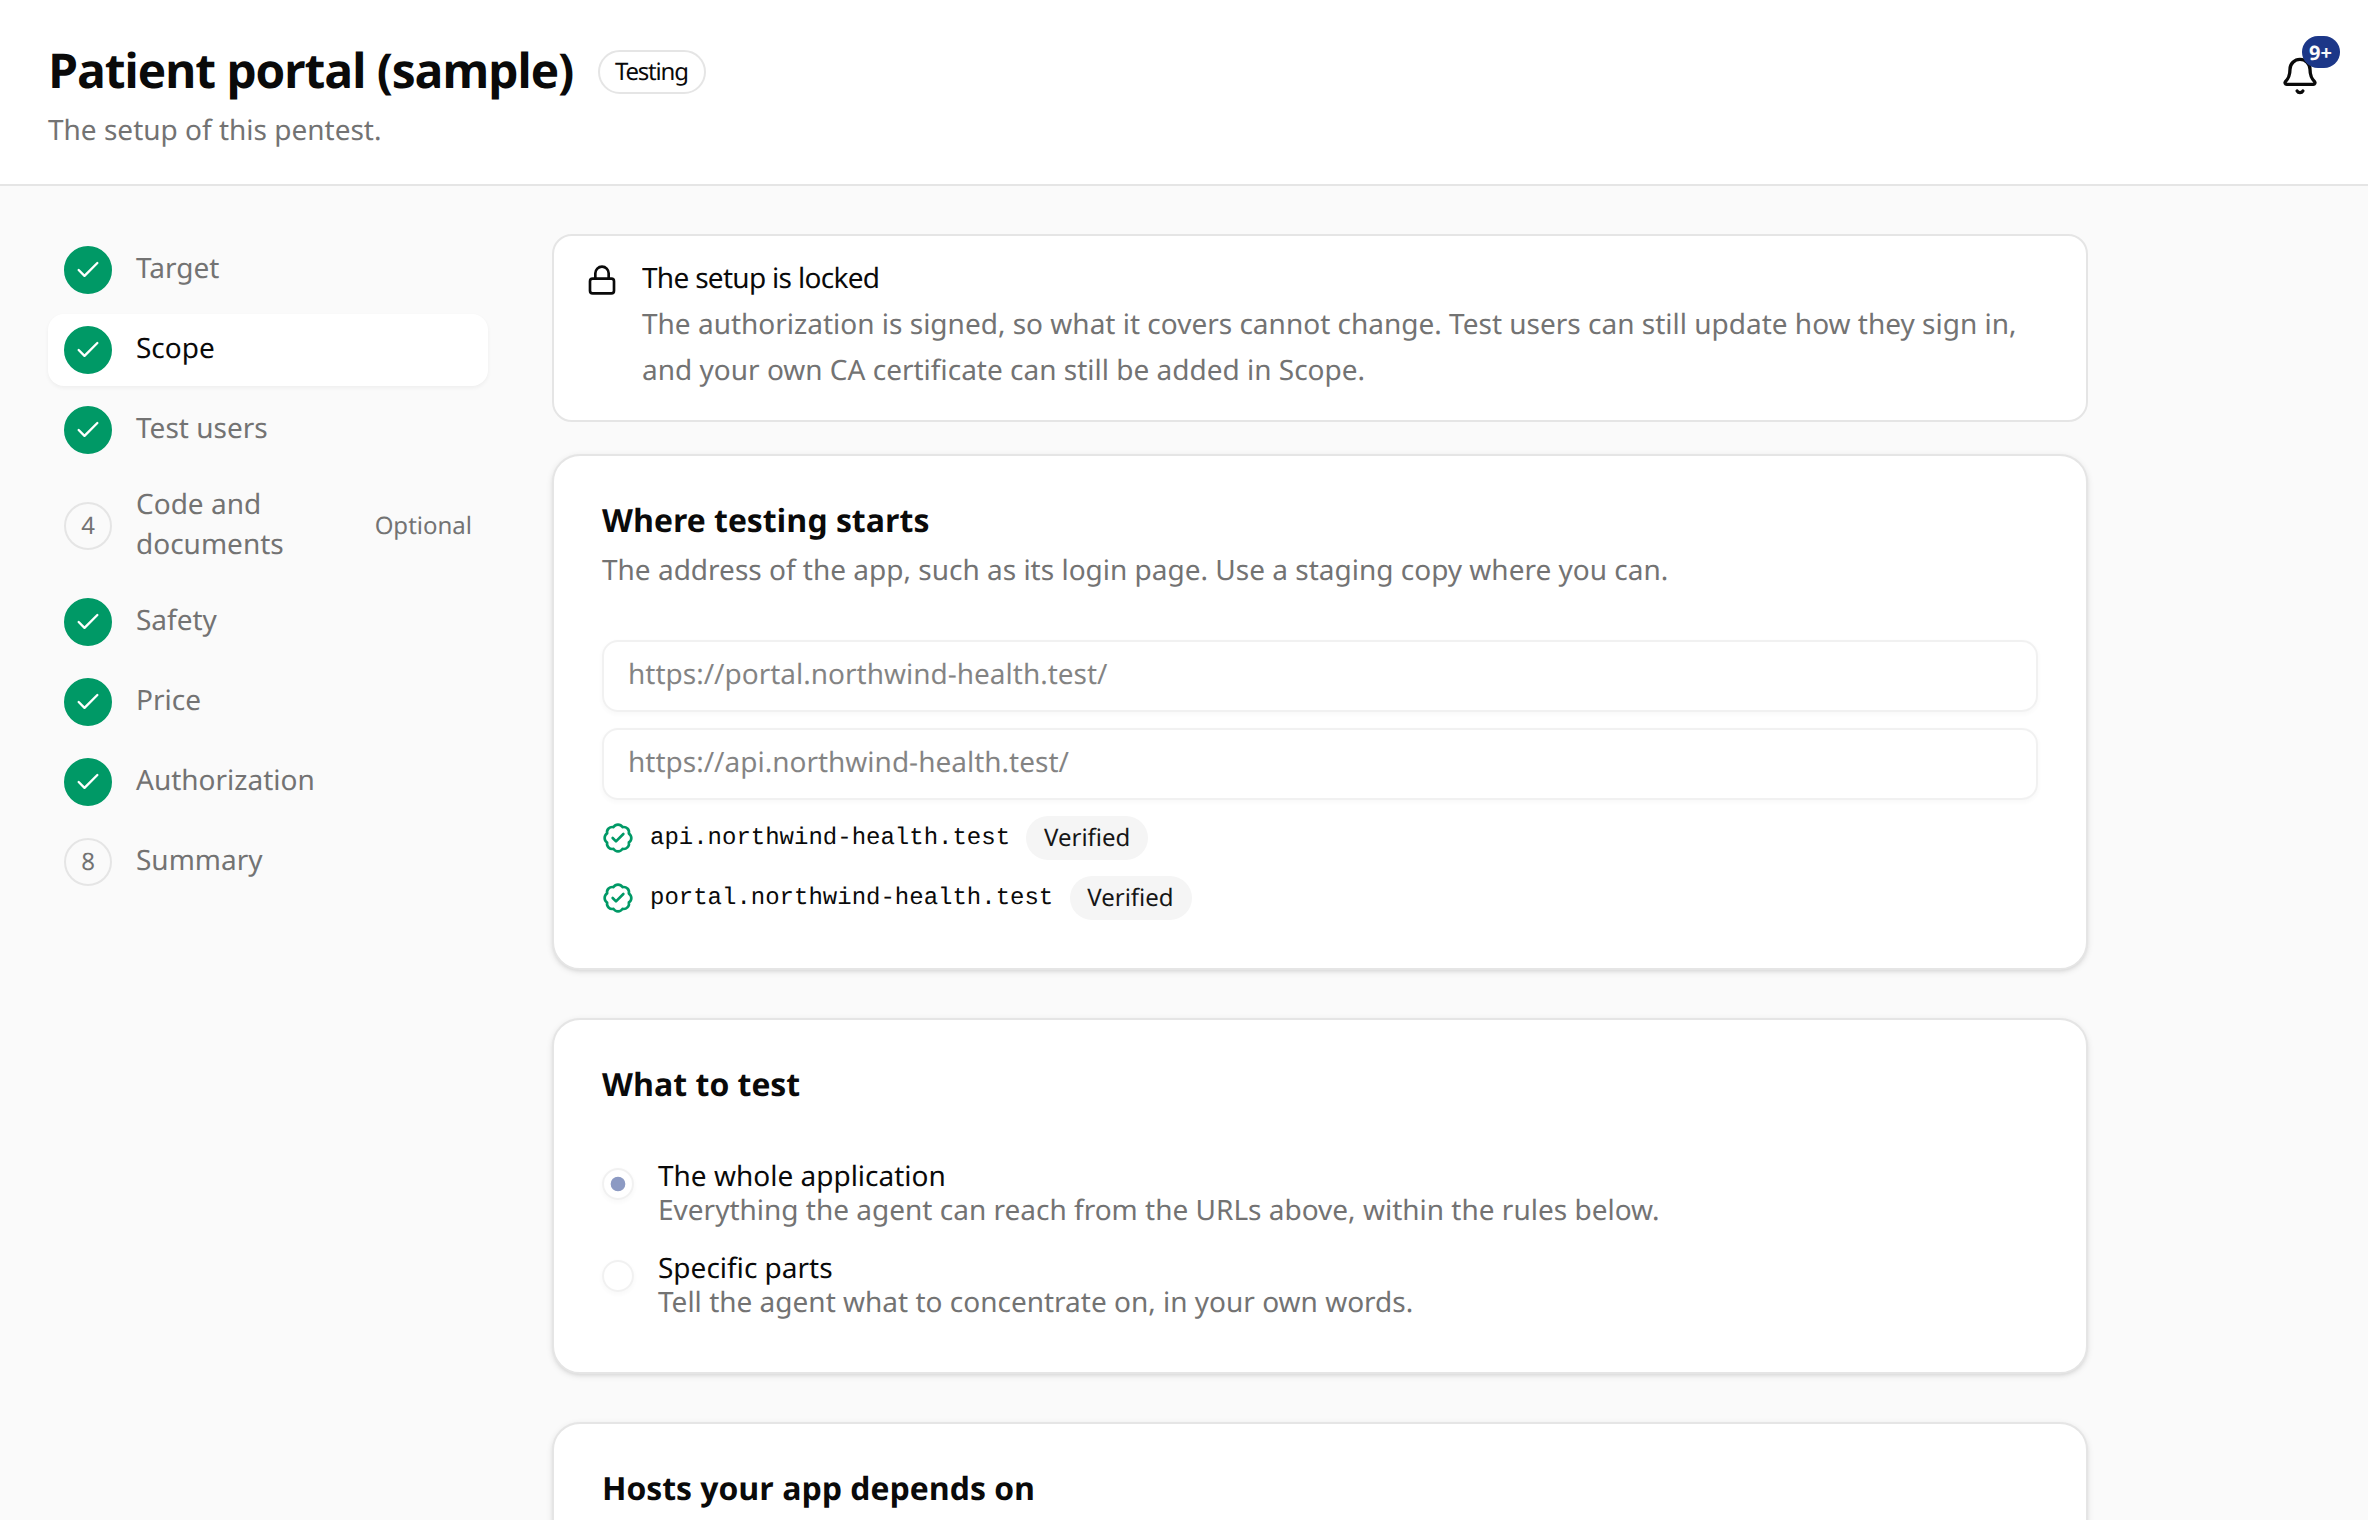Click The setup is locked title

[x=760, y=278]
